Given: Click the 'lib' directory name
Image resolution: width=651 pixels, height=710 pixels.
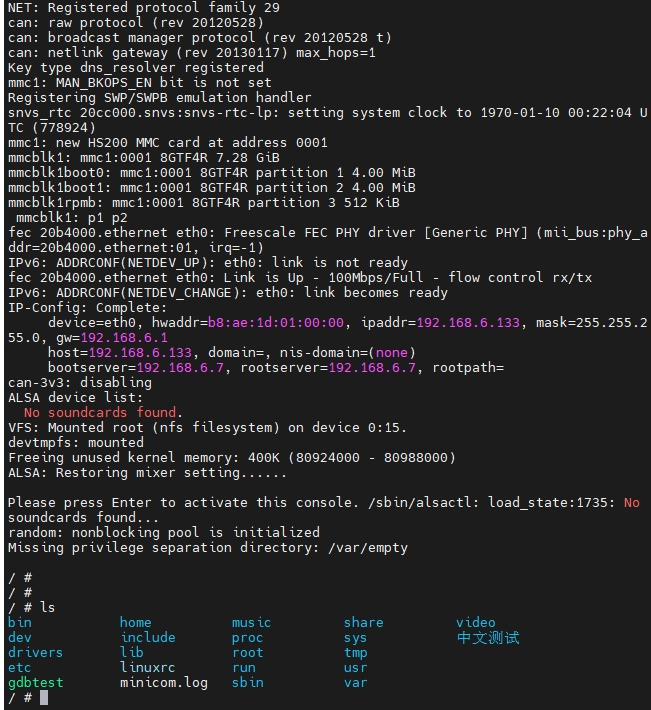Looking at the screenshot, I should (132, 652).
